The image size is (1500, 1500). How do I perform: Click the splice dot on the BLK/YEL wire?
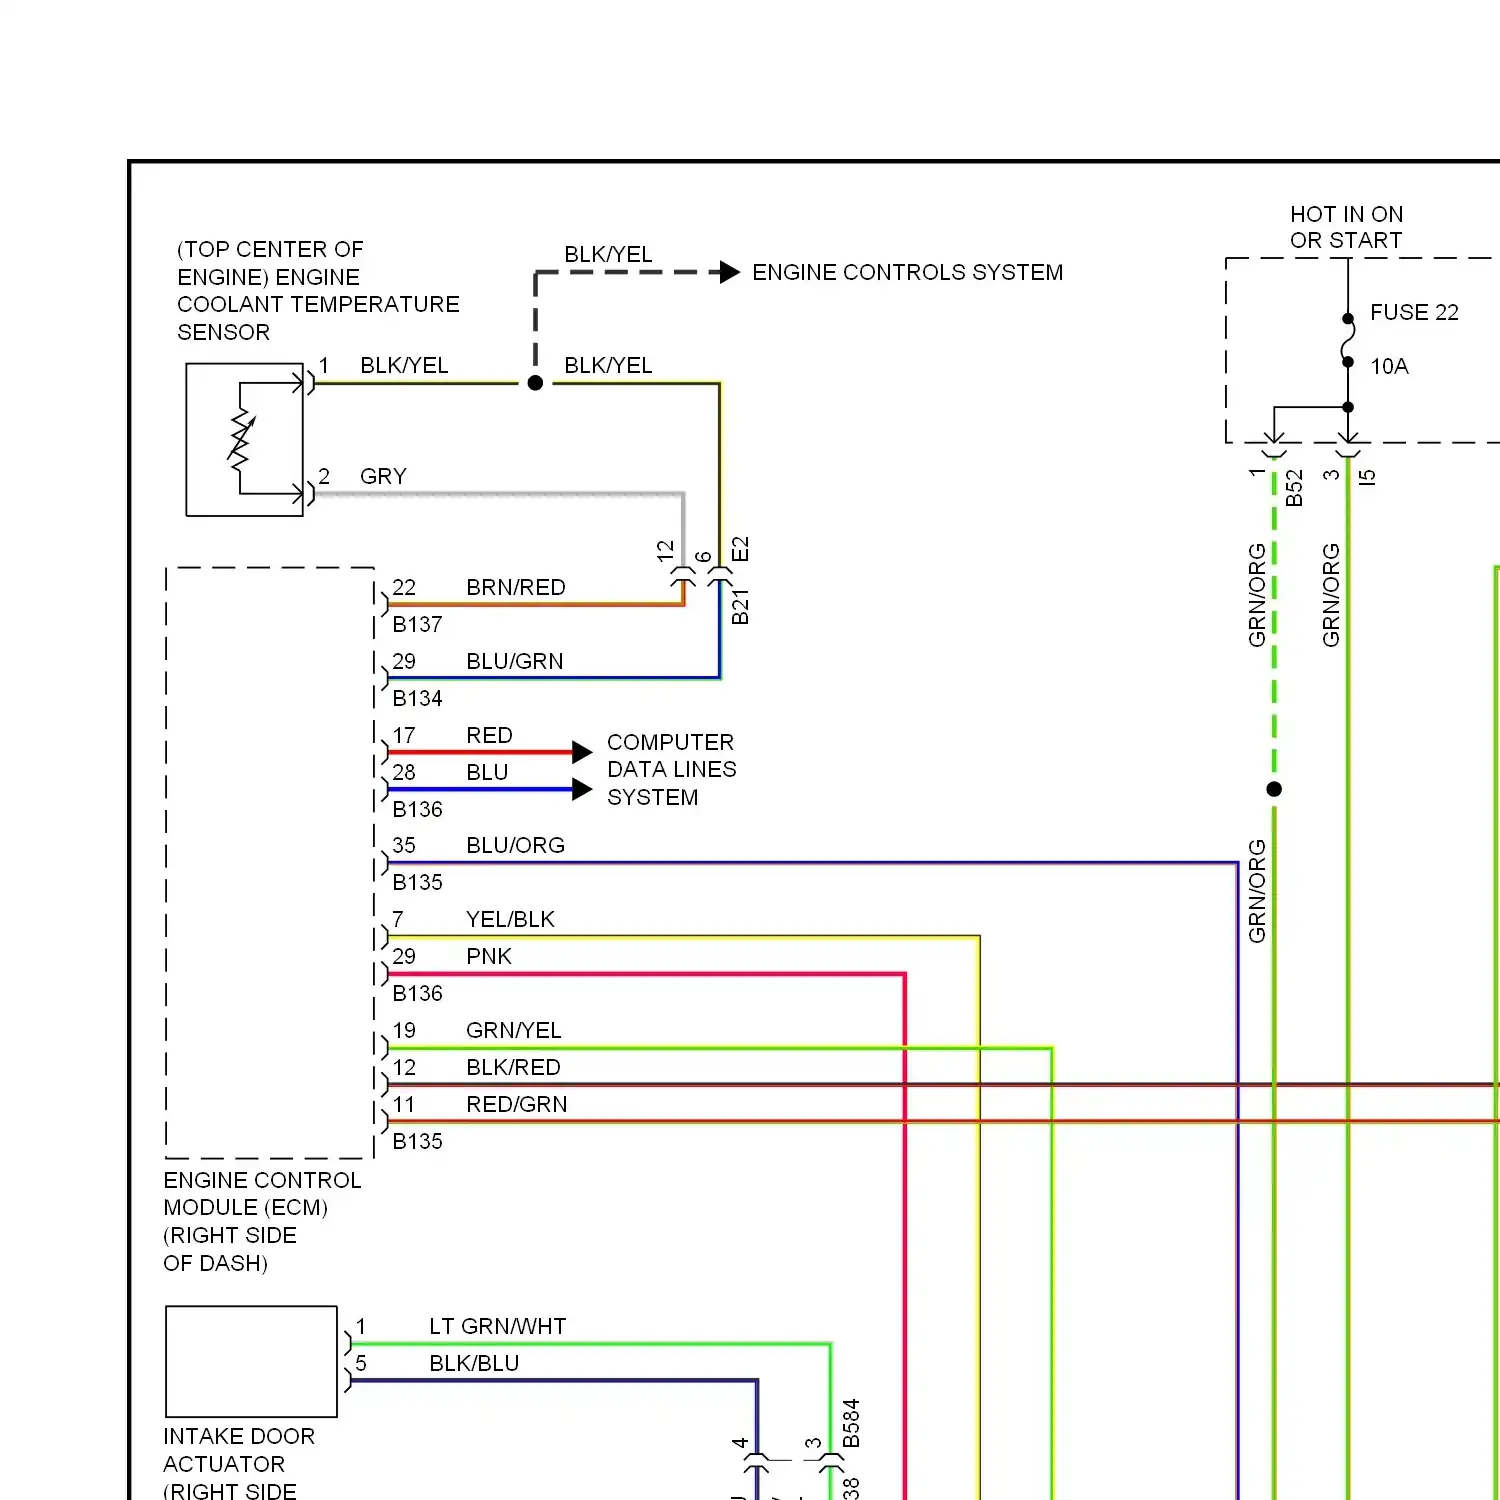tap(535, 383)
